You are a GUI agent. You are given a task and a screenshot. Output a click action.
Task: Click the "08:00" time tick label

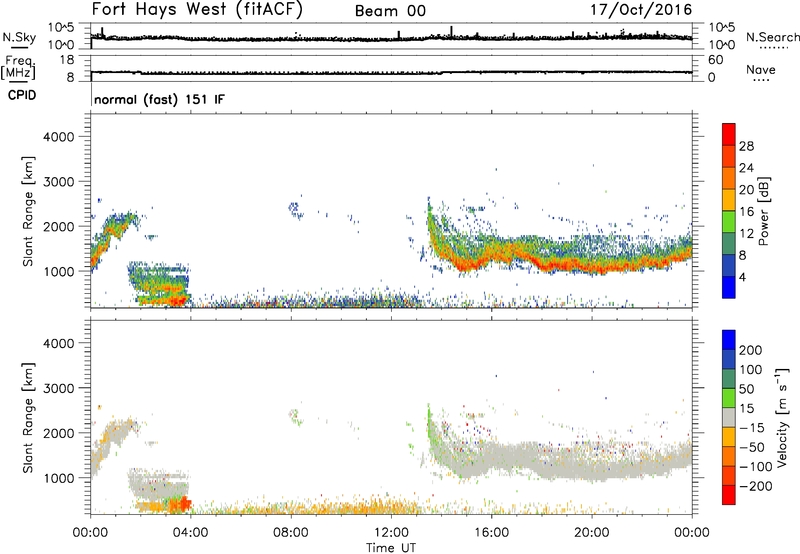pos(291,533)
